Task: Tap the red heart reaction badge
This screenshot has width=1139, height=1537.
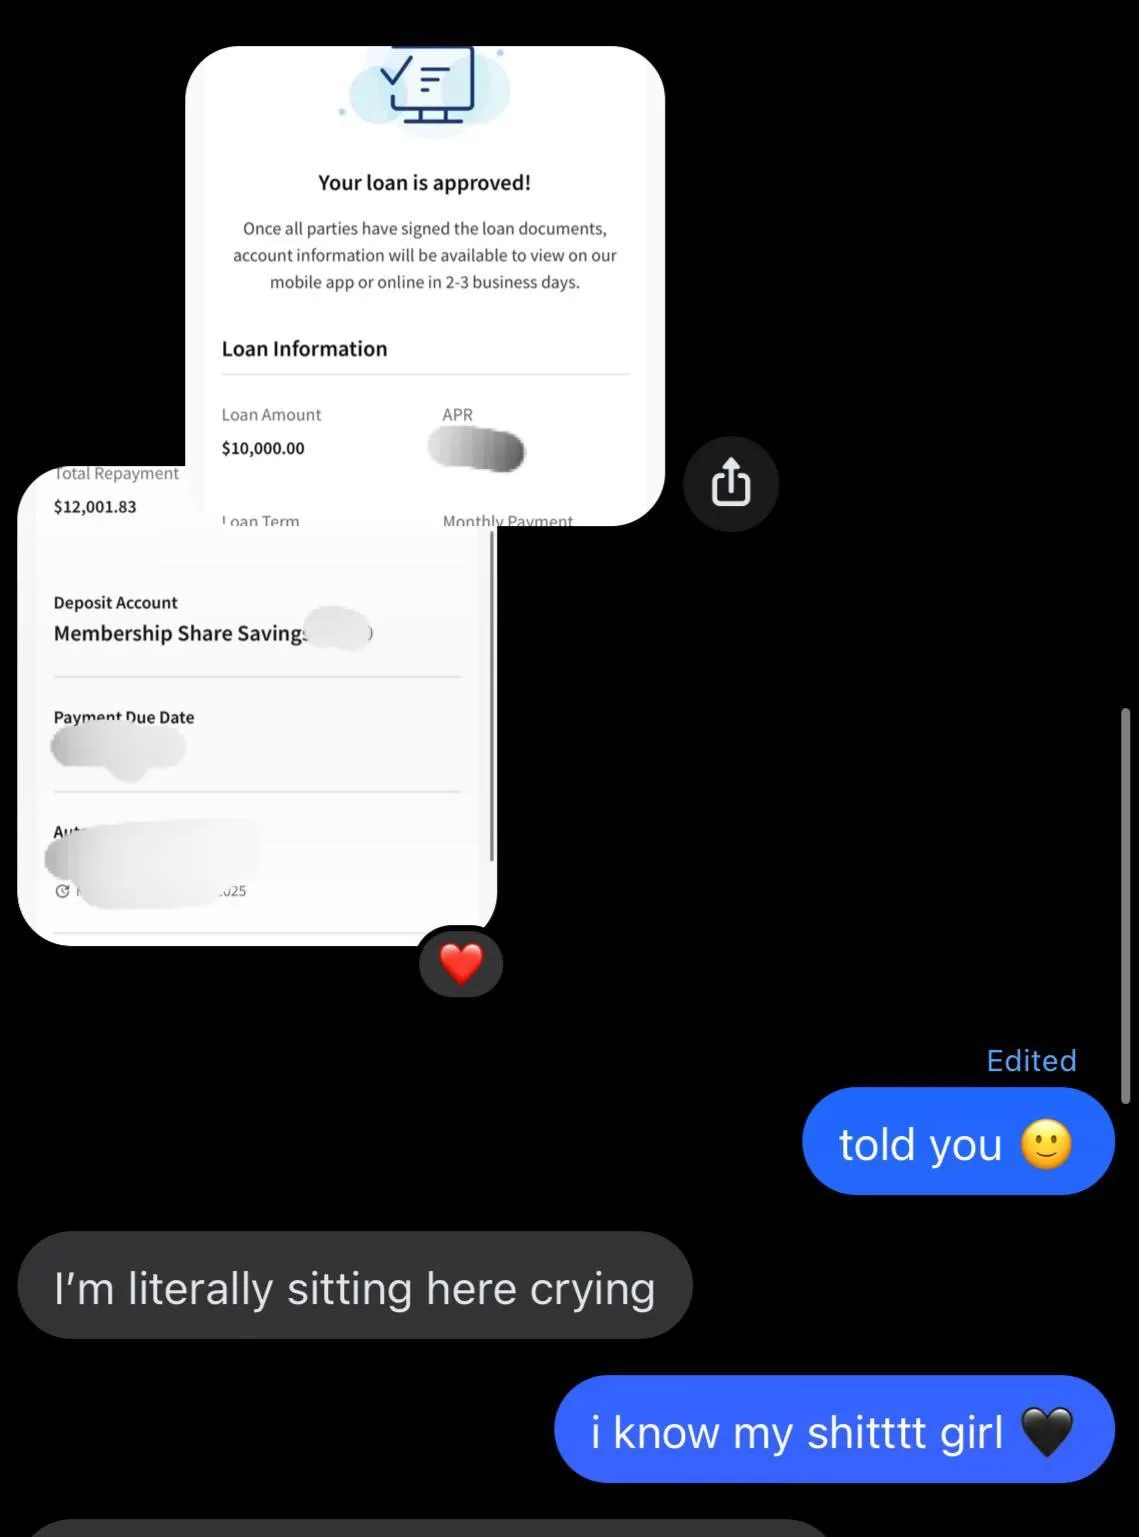Action: point(461,963)
